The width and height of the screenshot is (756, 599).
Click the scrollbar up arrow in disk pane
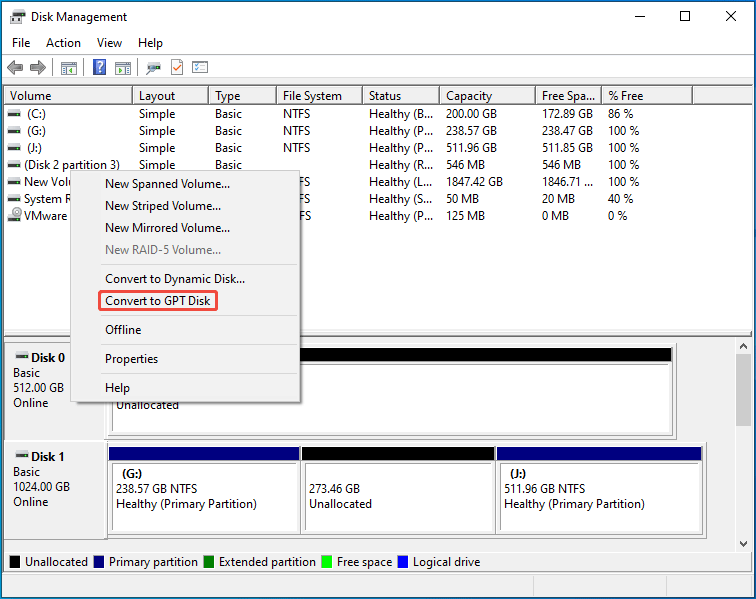pos(743,346)
